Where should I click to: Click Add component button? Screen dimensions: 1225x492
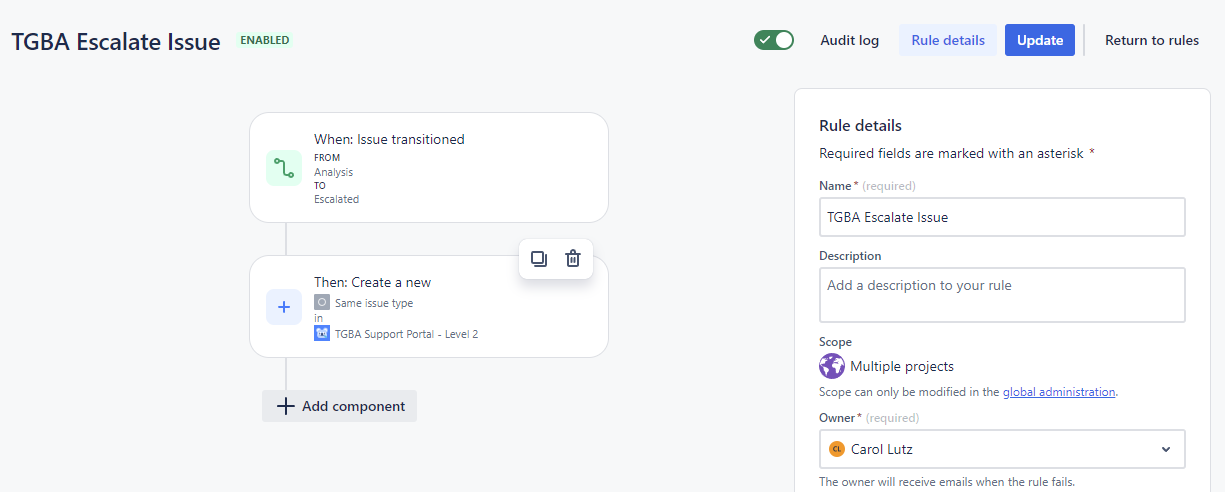click(x=340, y=406)
